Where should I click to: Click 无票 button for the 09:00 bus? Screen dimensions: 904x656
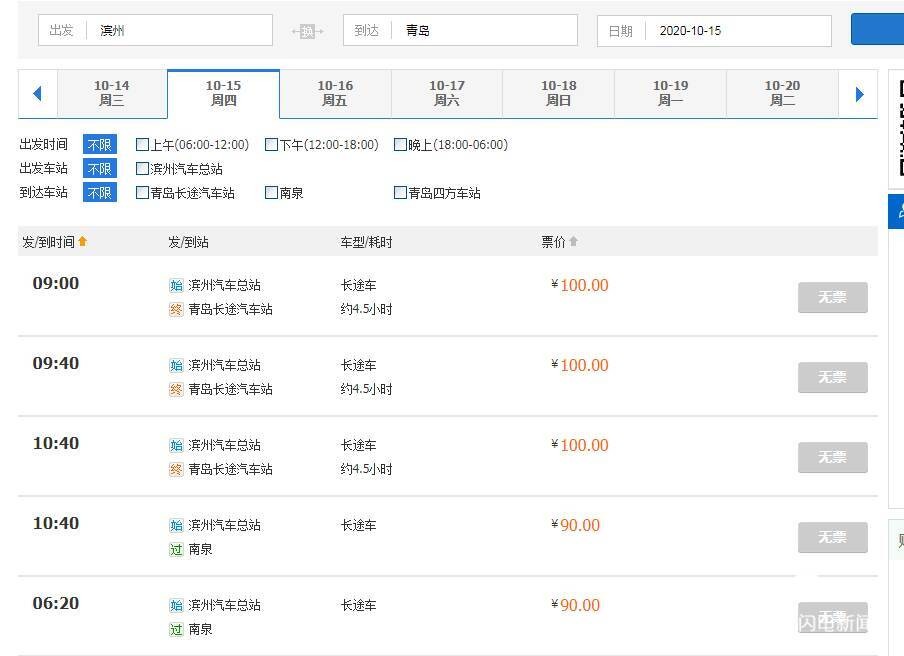pyautogui.click(x=832, y=297)
